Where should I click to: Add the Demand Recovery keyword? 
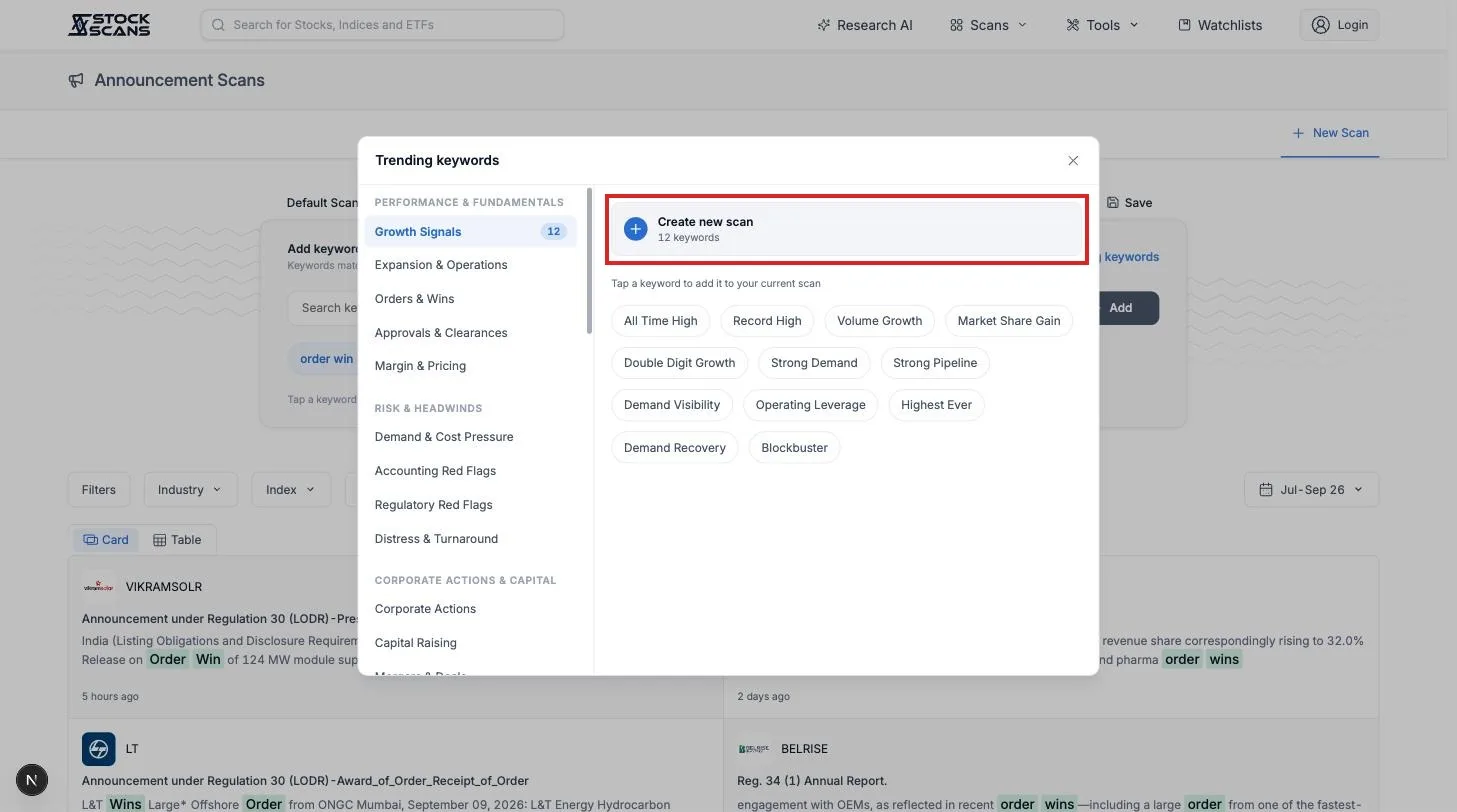coord(675,448)
